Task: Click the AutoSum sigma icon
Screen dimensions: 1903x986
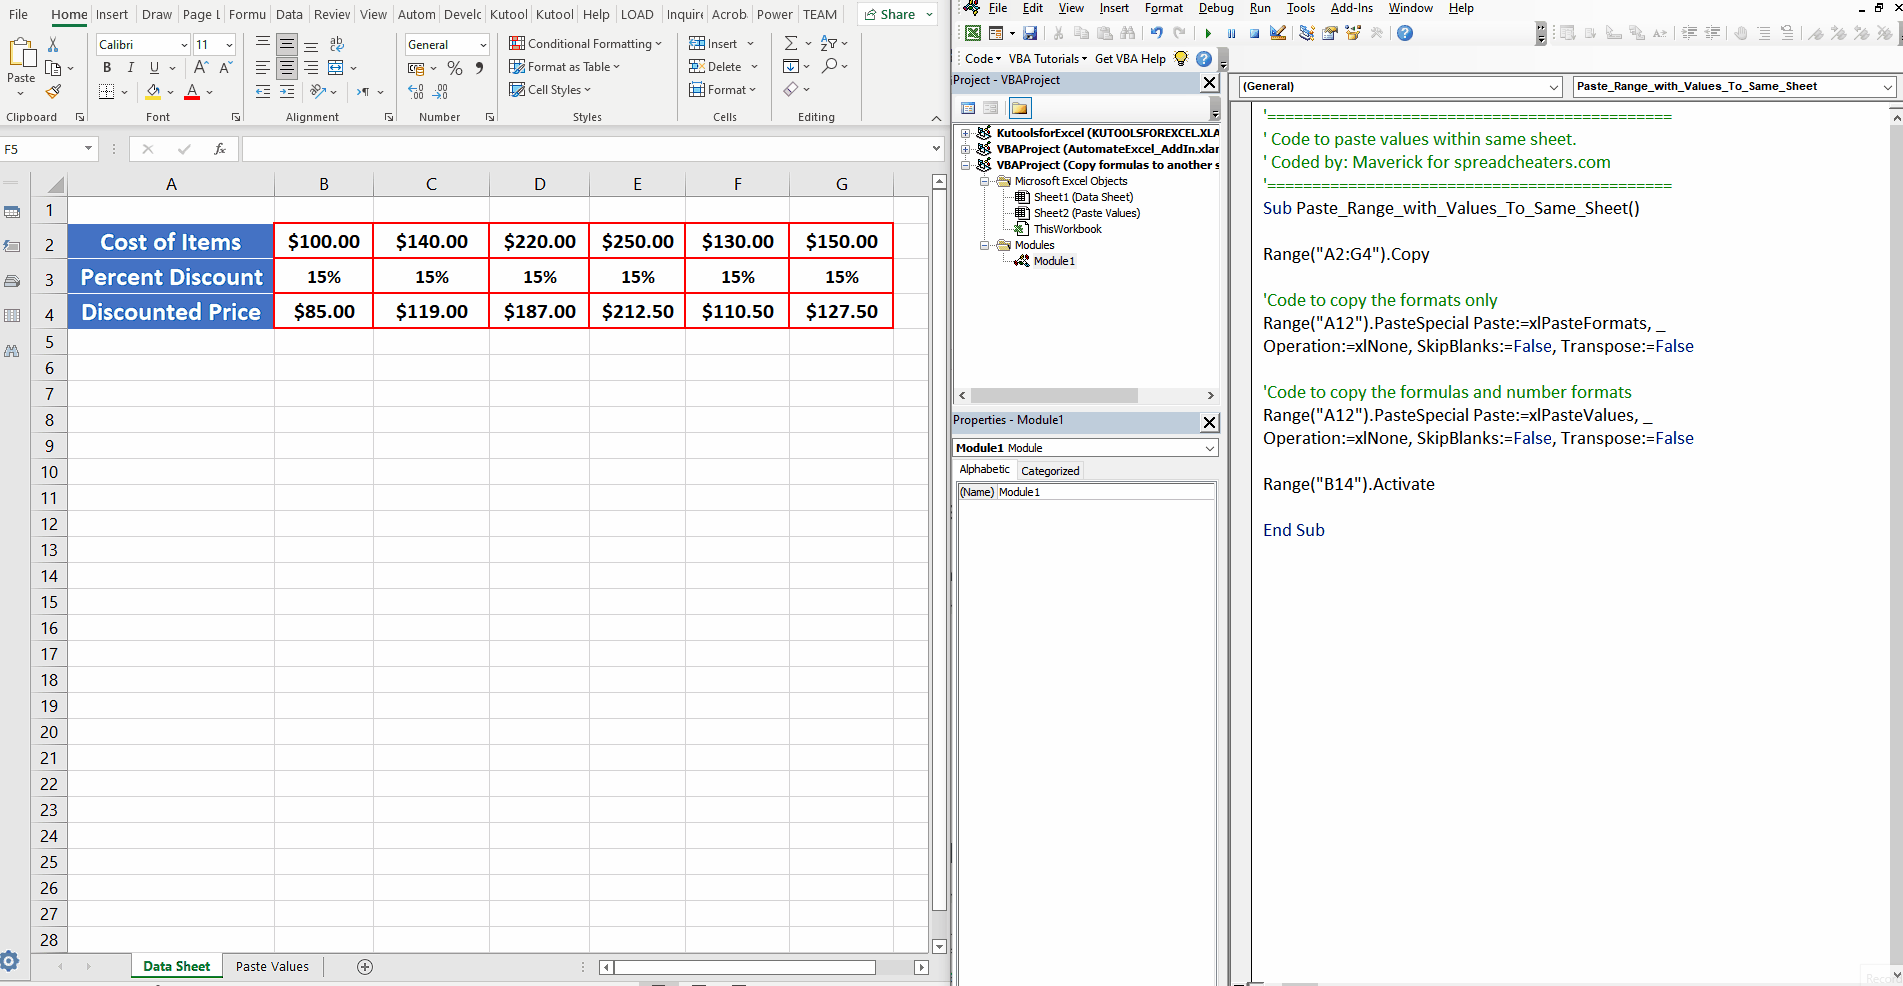Action: [791, 43]
